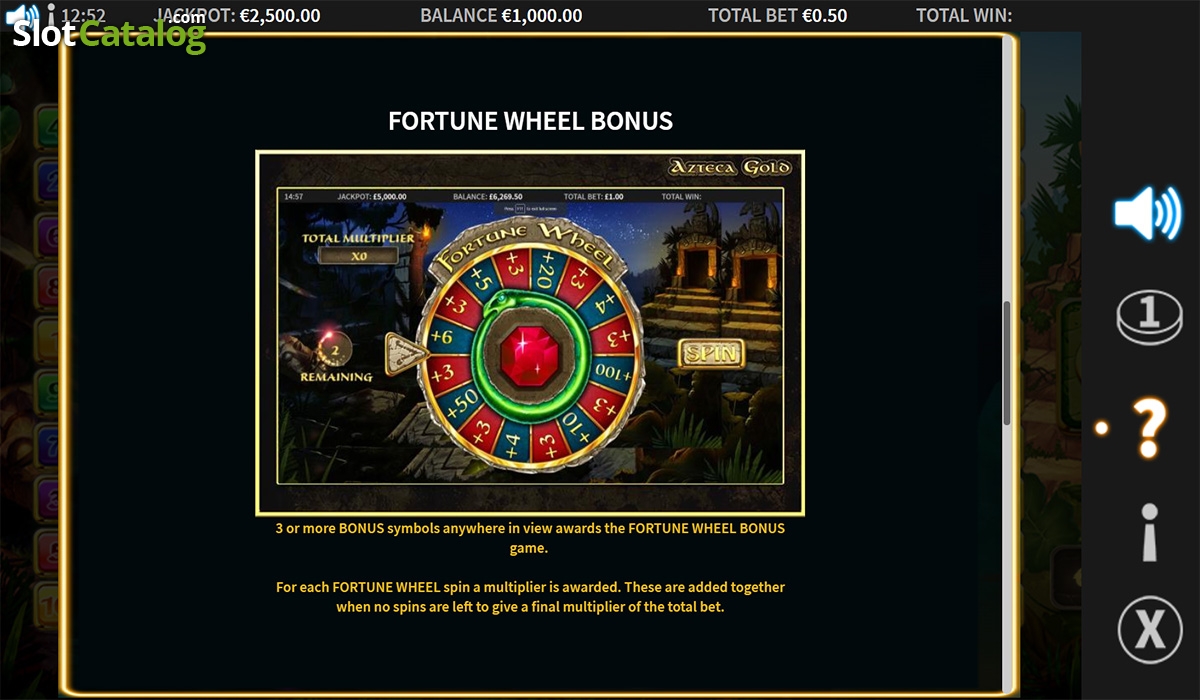Click the JACKPOT €2,500.00 display
The width and height of the screenshot is (1200, 700).
coord(238,15)
